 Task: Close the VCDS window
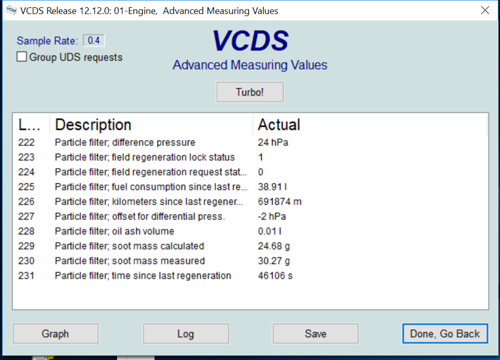pyautogui.click(x=485, y=10)
